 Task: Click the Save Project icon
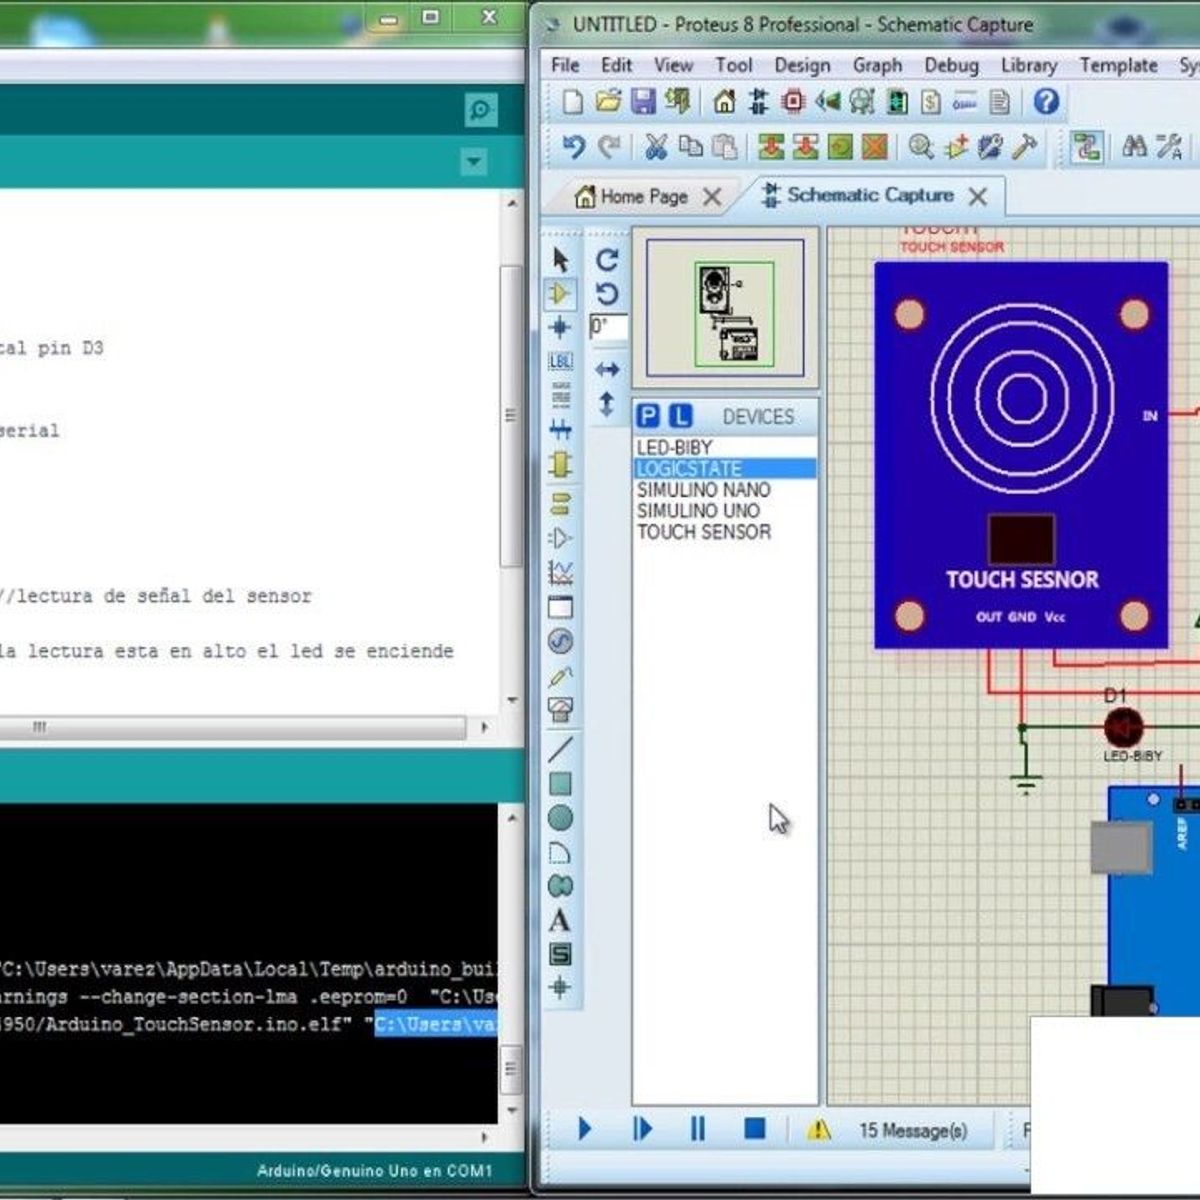click(643, 102)
